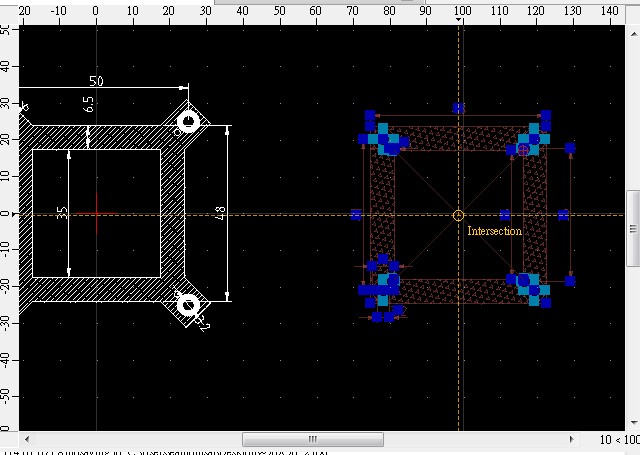Select the upper white mounting hole circle

187,123
